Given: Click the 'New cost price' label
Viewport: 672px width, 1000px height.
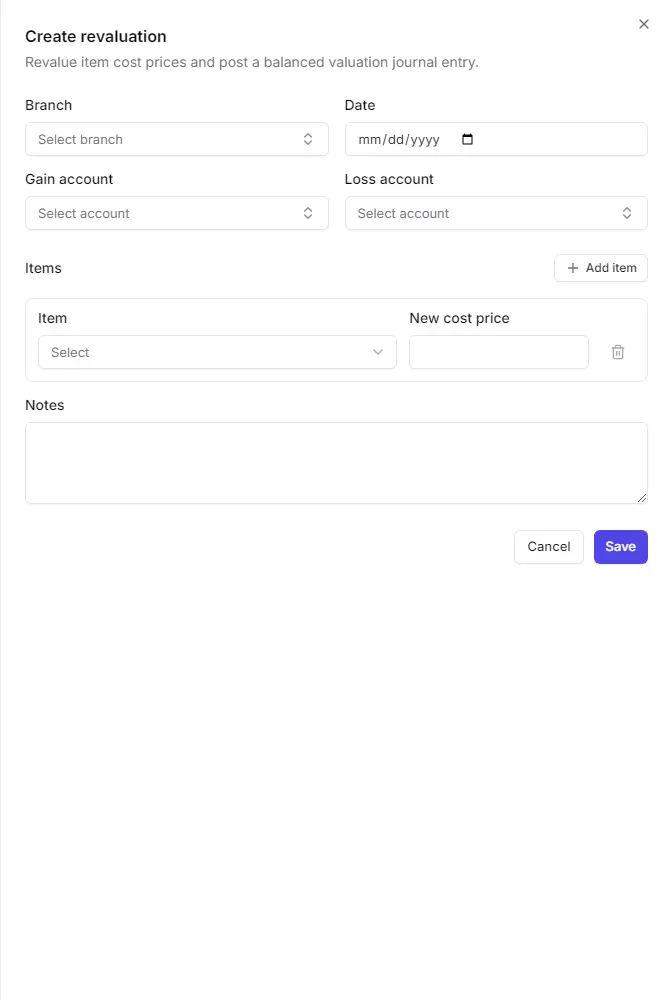Looking at the screenshot, I should pyautogui.click(x=459, y=318).
